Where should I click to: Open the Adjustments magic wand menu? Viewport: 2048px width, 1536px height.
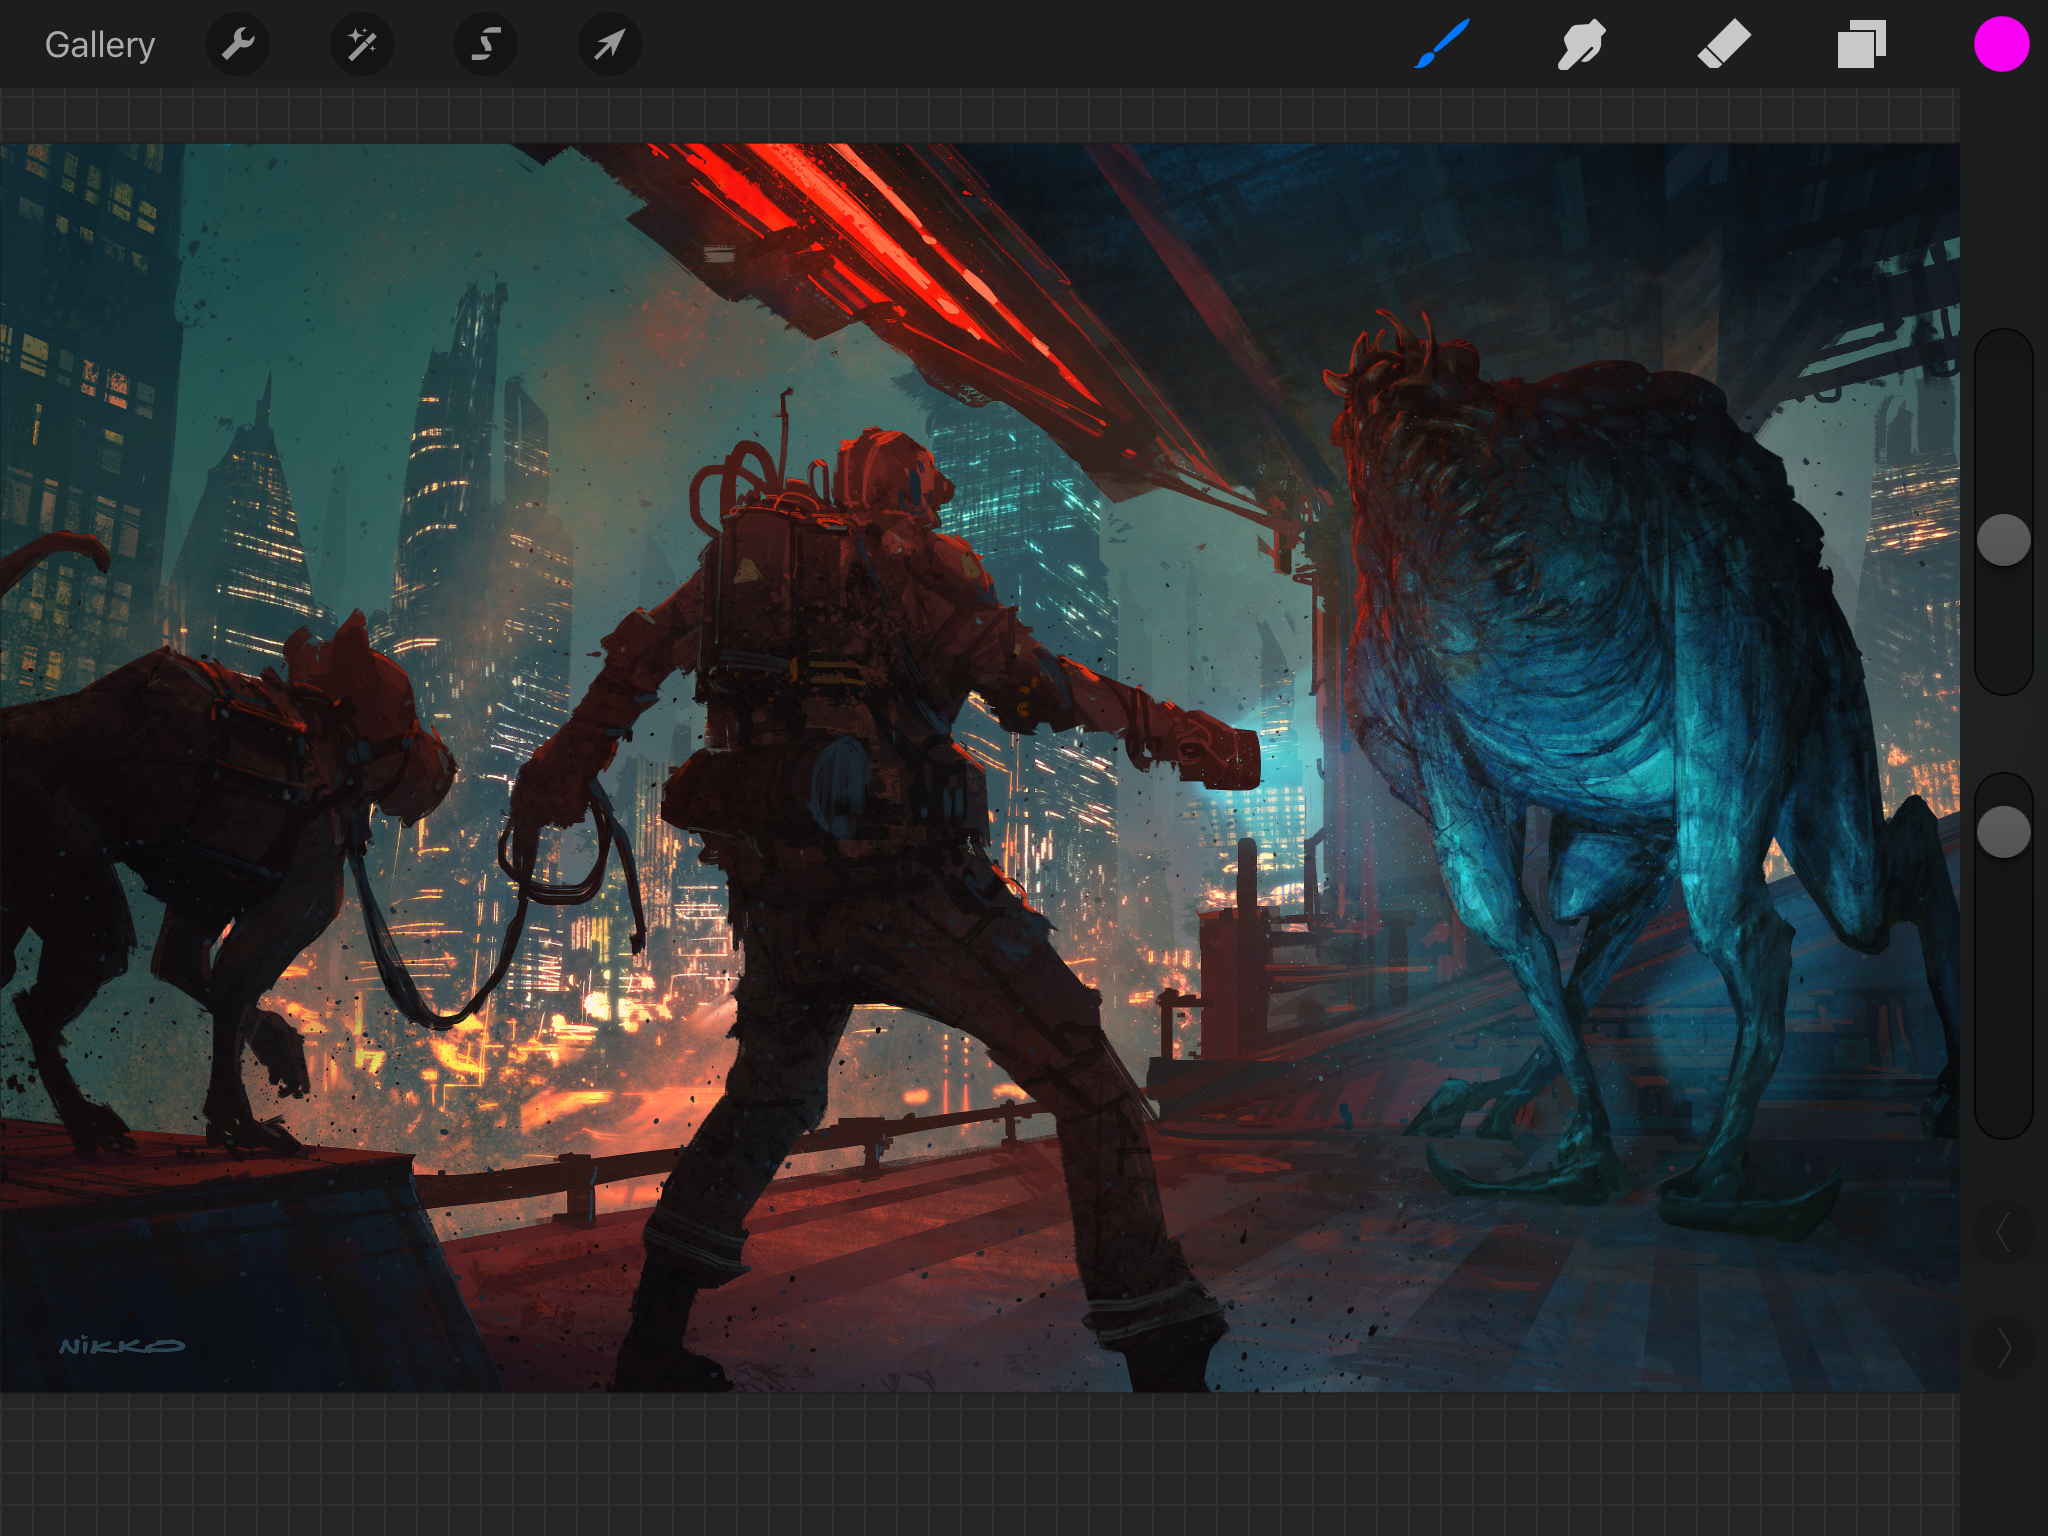coord(362,45)
